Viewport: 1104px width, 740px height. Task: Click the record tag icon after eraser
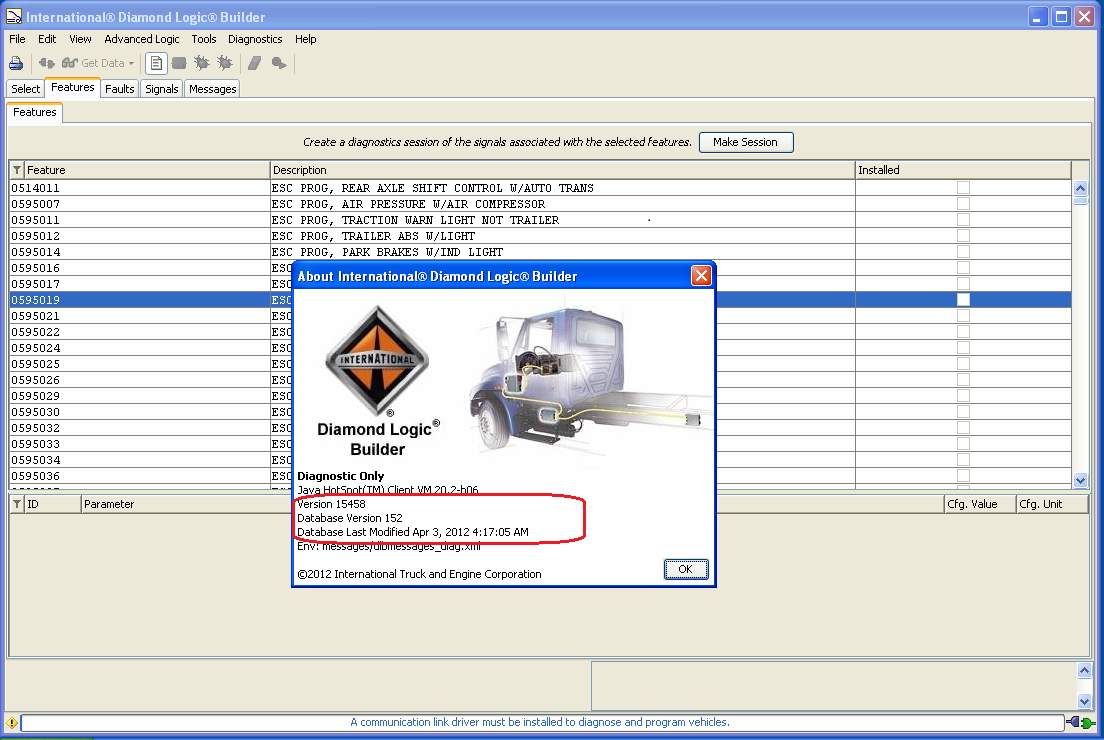279,63
